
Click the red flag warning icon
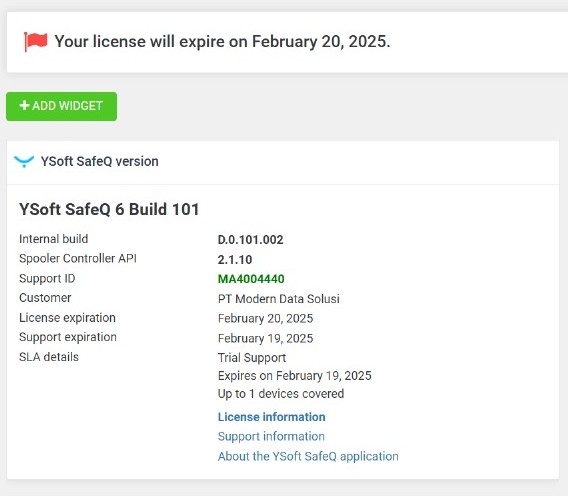[36, 42]
